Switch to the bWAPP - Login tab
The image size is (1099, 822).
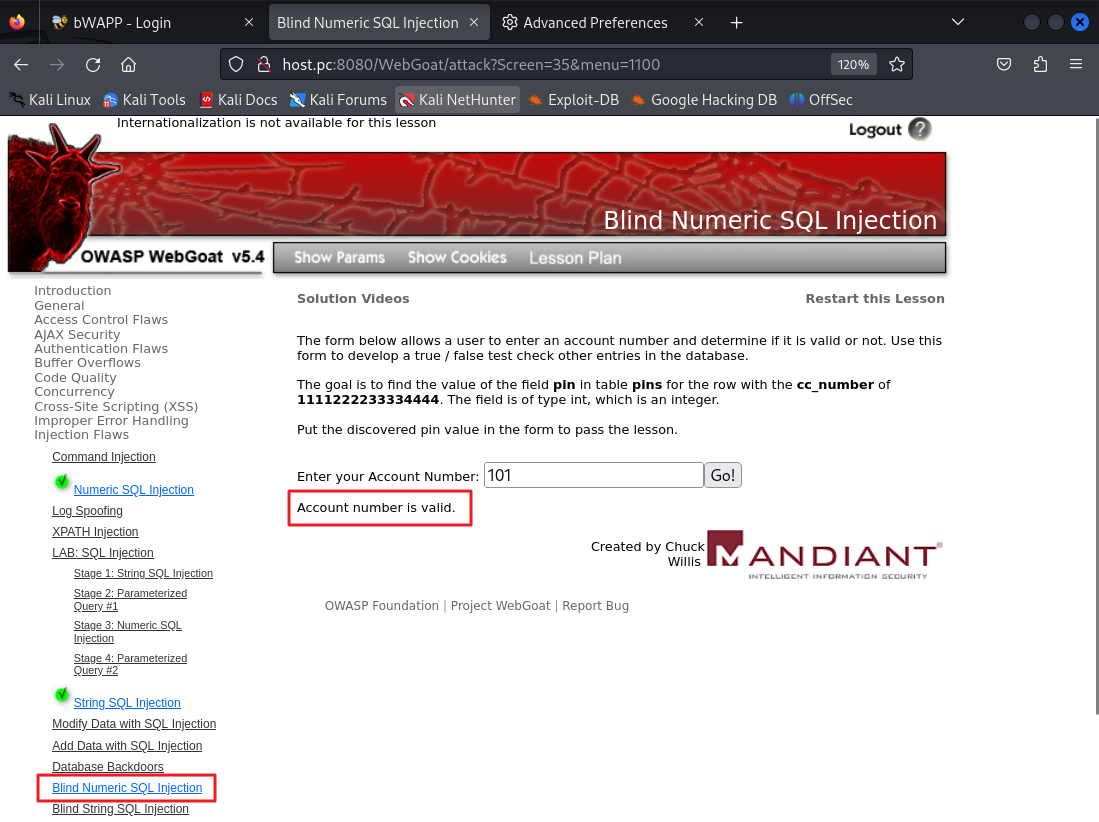153,22
